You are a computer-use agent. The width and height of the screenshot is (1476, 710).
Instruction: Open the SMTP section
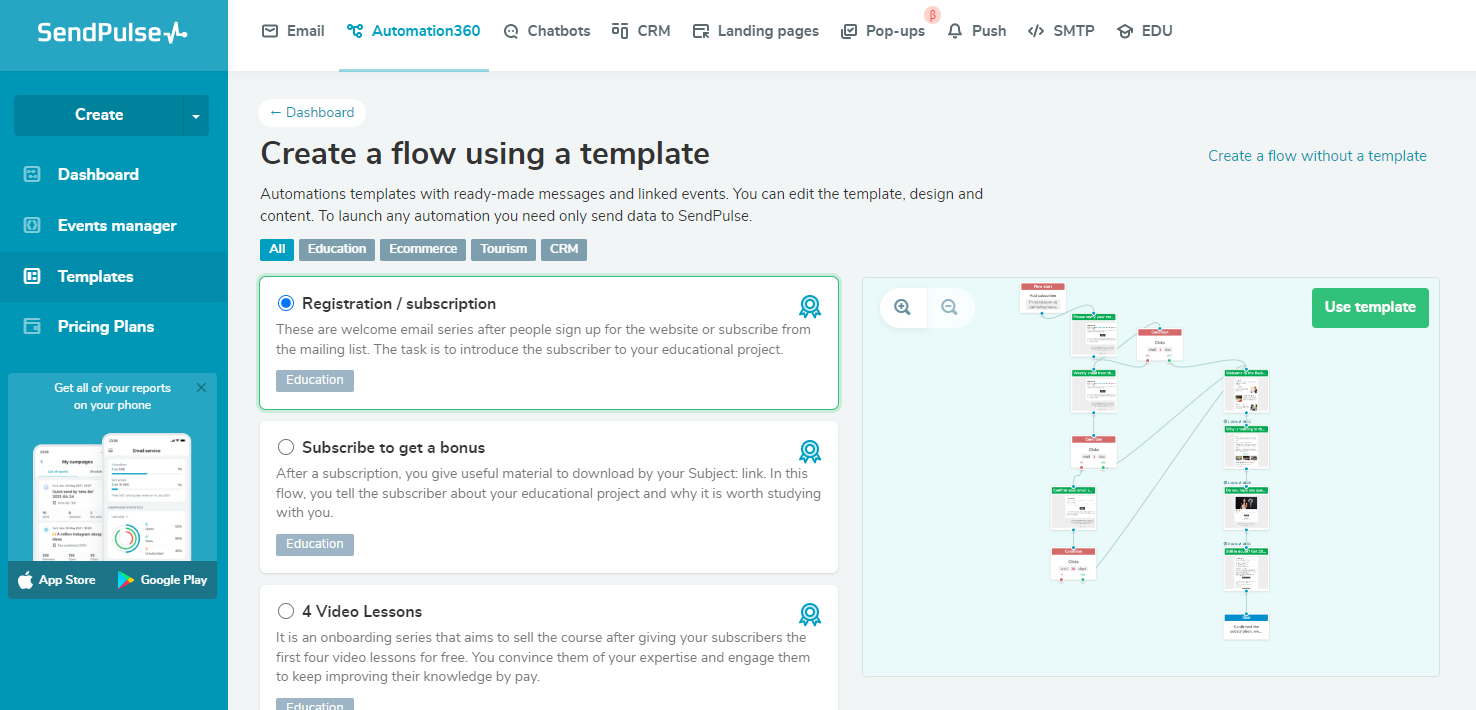tap(1061, 31)
